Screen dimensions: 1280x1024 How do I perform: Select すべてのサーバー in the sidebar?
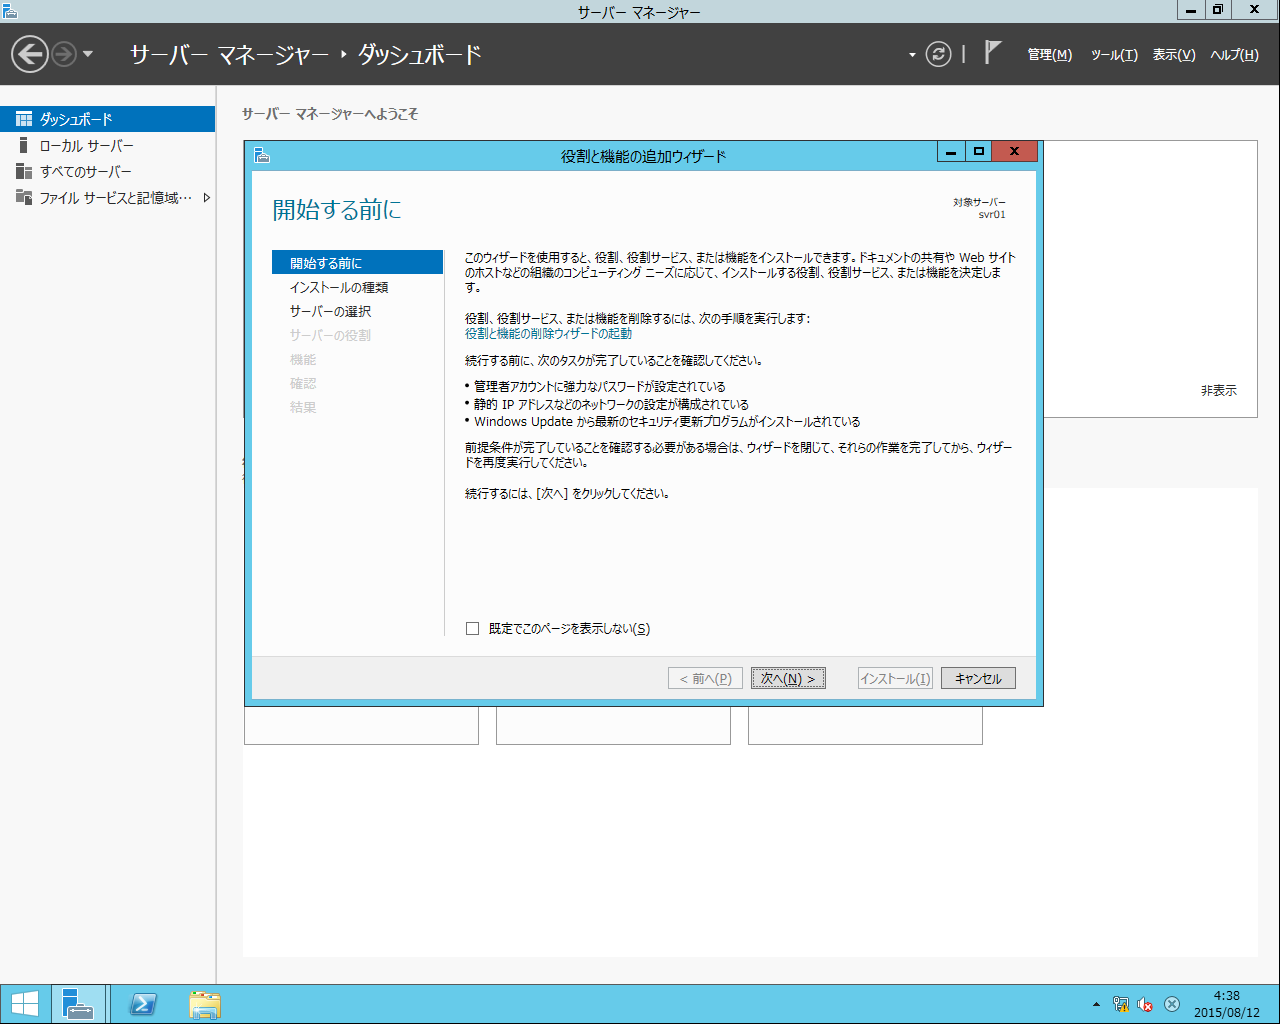pyautogui.click(x=107, y=171)
